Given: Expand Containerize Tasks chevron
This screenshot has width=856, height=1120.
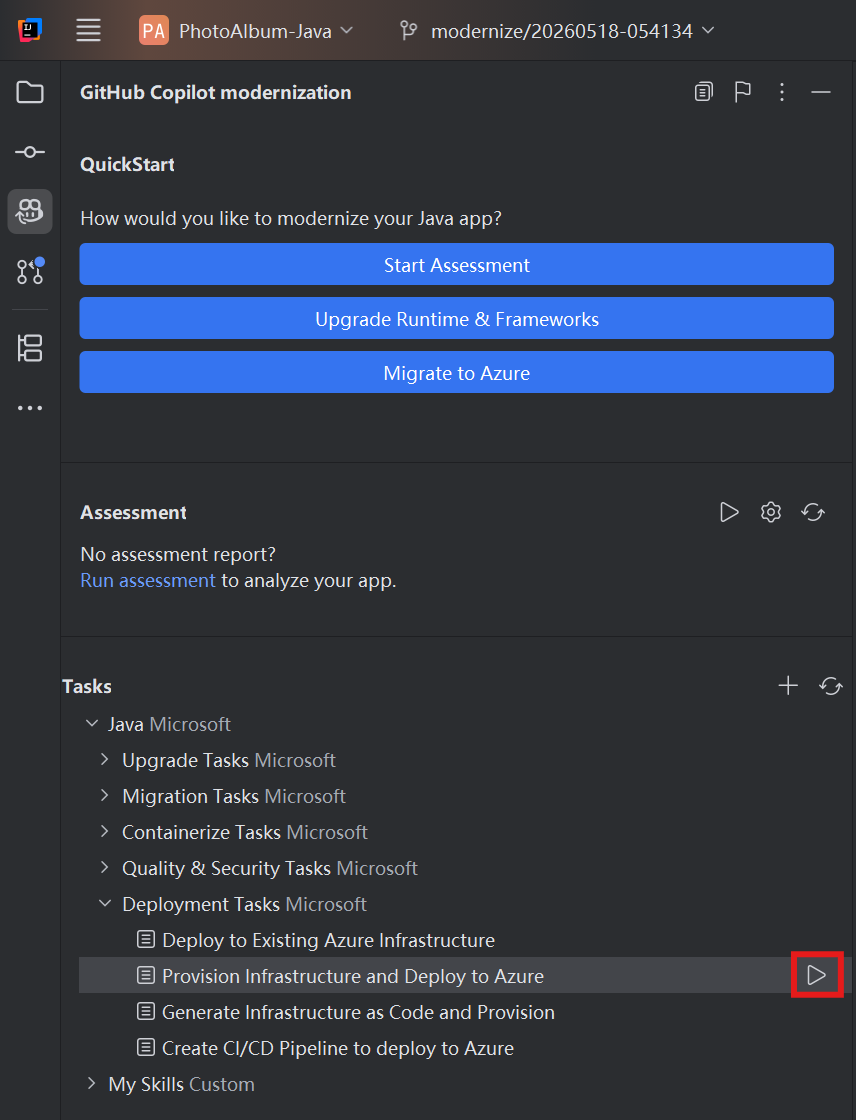Looking at the screenshot, I should 105,831.
